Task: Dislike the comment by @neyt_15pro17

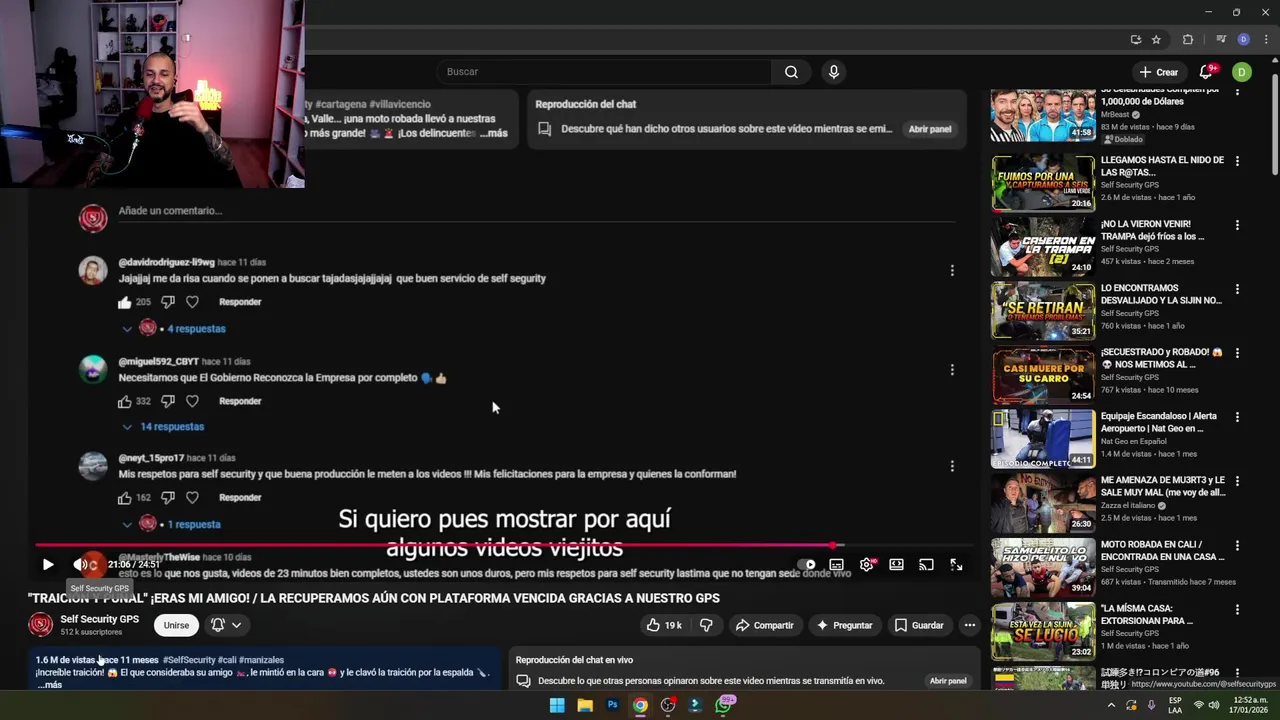Action: (x=168, y=498)
